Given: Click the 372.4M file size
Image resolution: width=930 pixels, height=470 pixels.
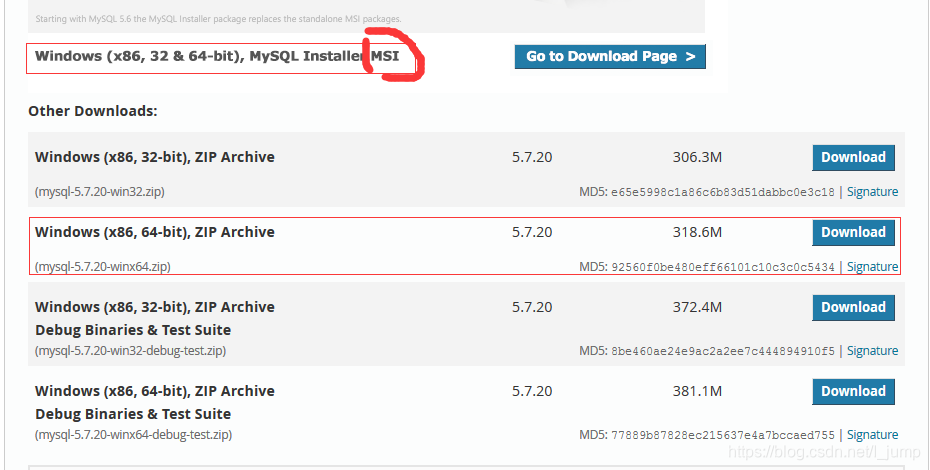Looking at the screenshot, I should click(x=697, y=307).
